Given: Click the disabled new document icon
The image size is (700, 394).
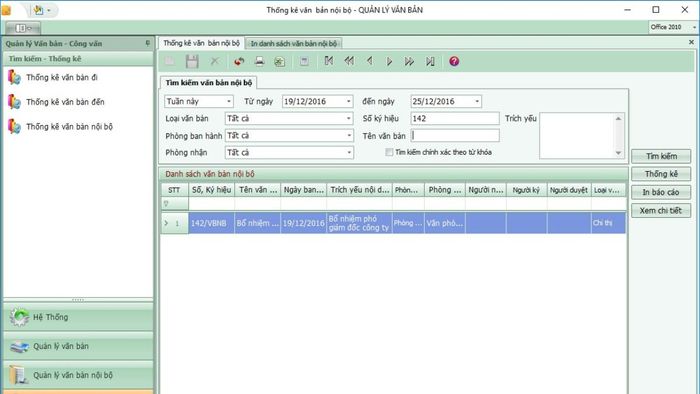Looking at the screenshot, I should (x=170, y=62).
